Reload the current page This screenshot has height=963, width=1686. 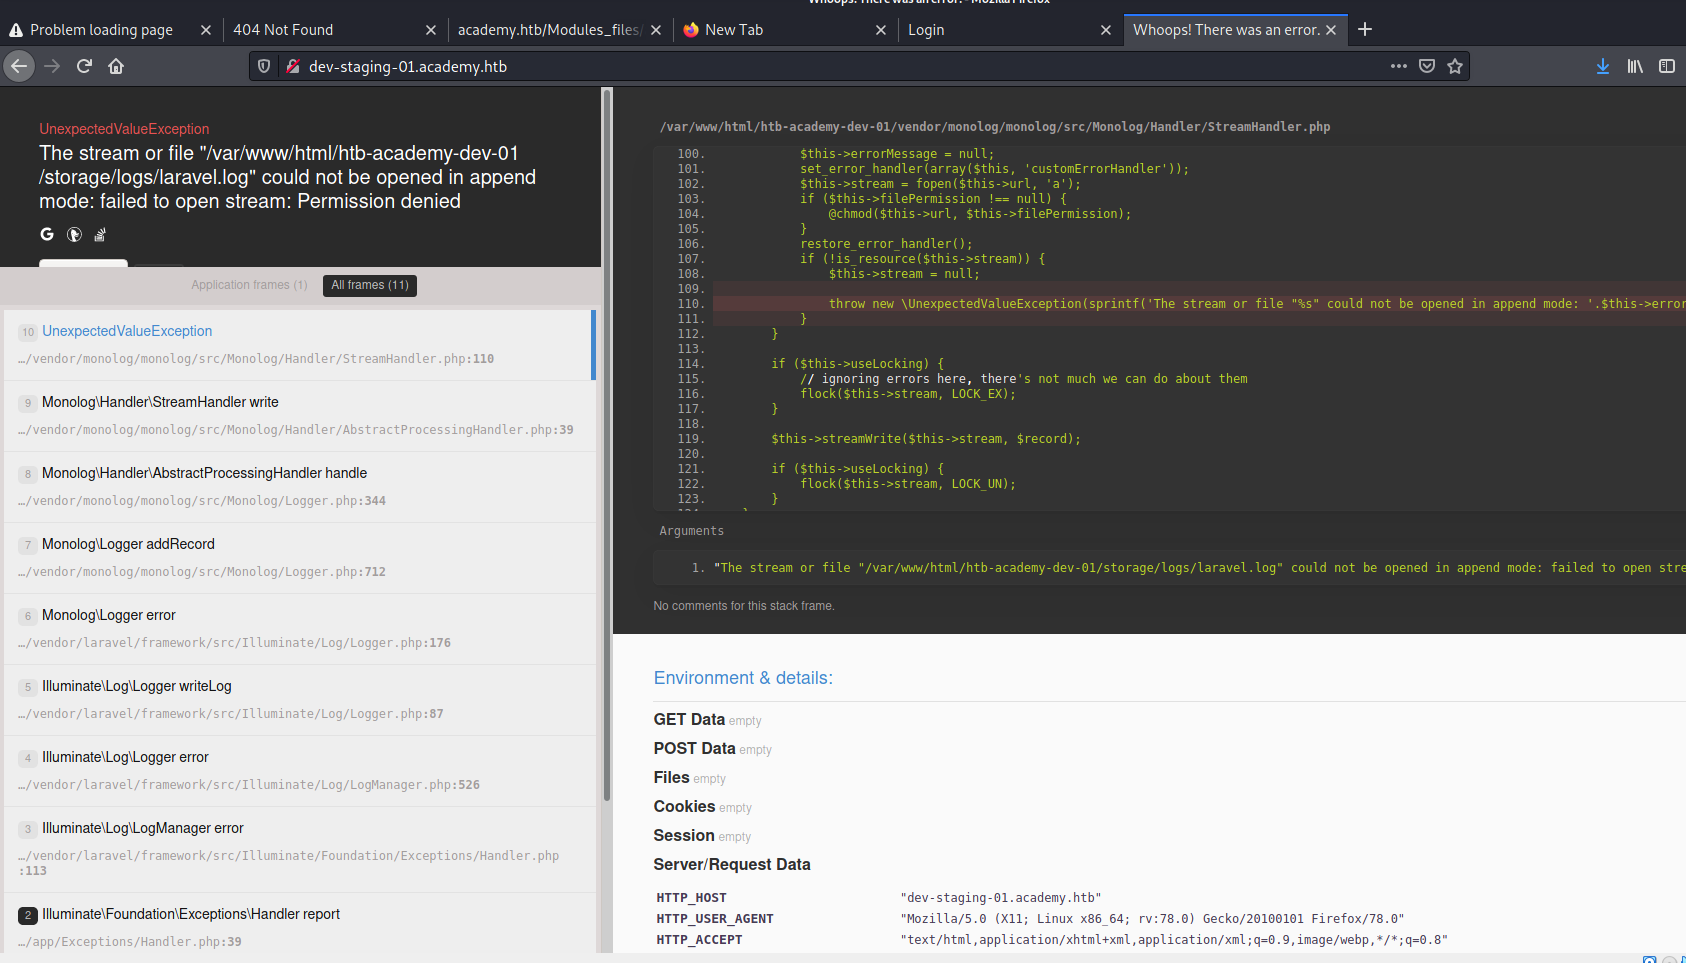point(84,66)
